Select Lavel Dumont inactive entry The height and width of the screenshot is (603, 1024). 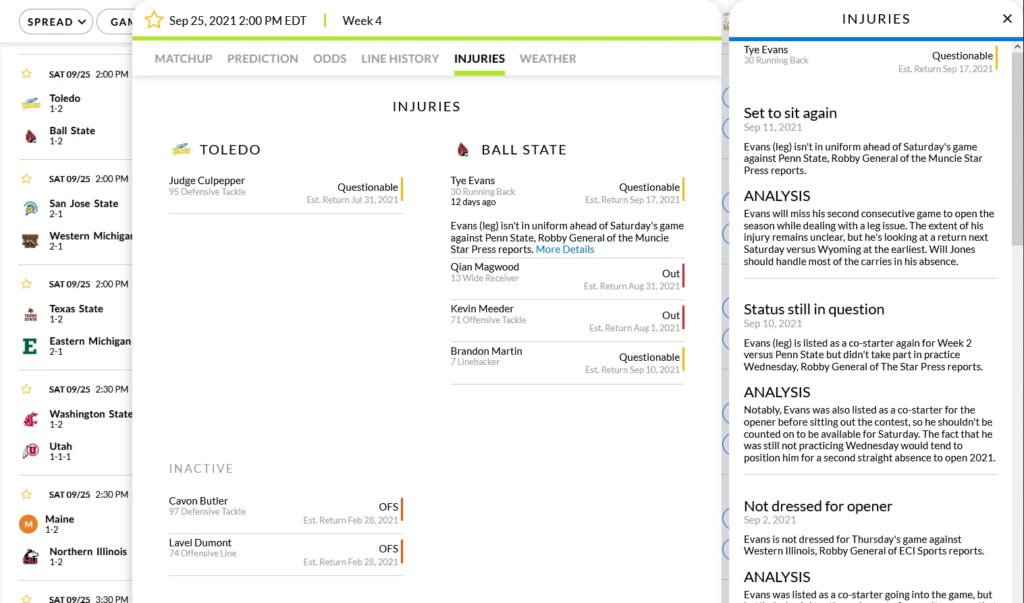[286, 552]
